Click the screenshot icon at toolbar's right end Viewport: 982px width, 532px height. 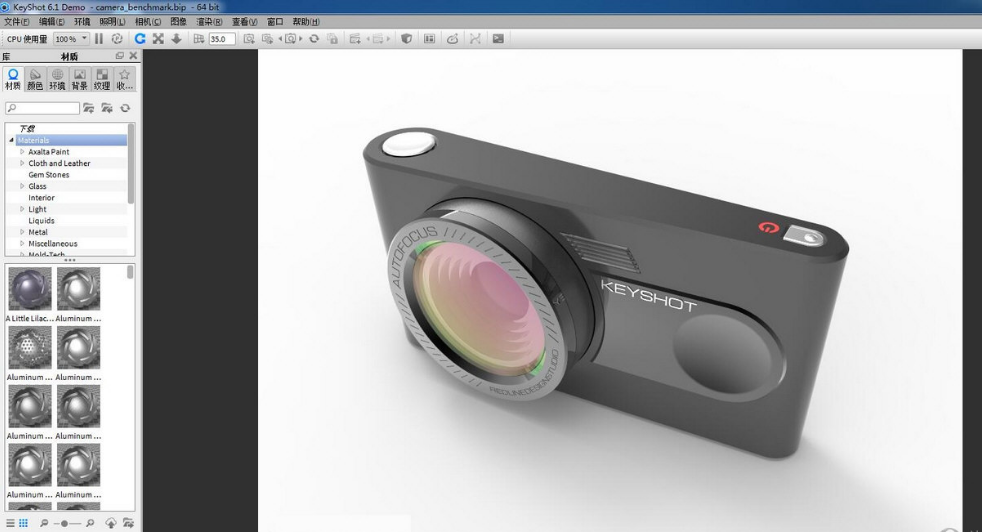(498, 39)
